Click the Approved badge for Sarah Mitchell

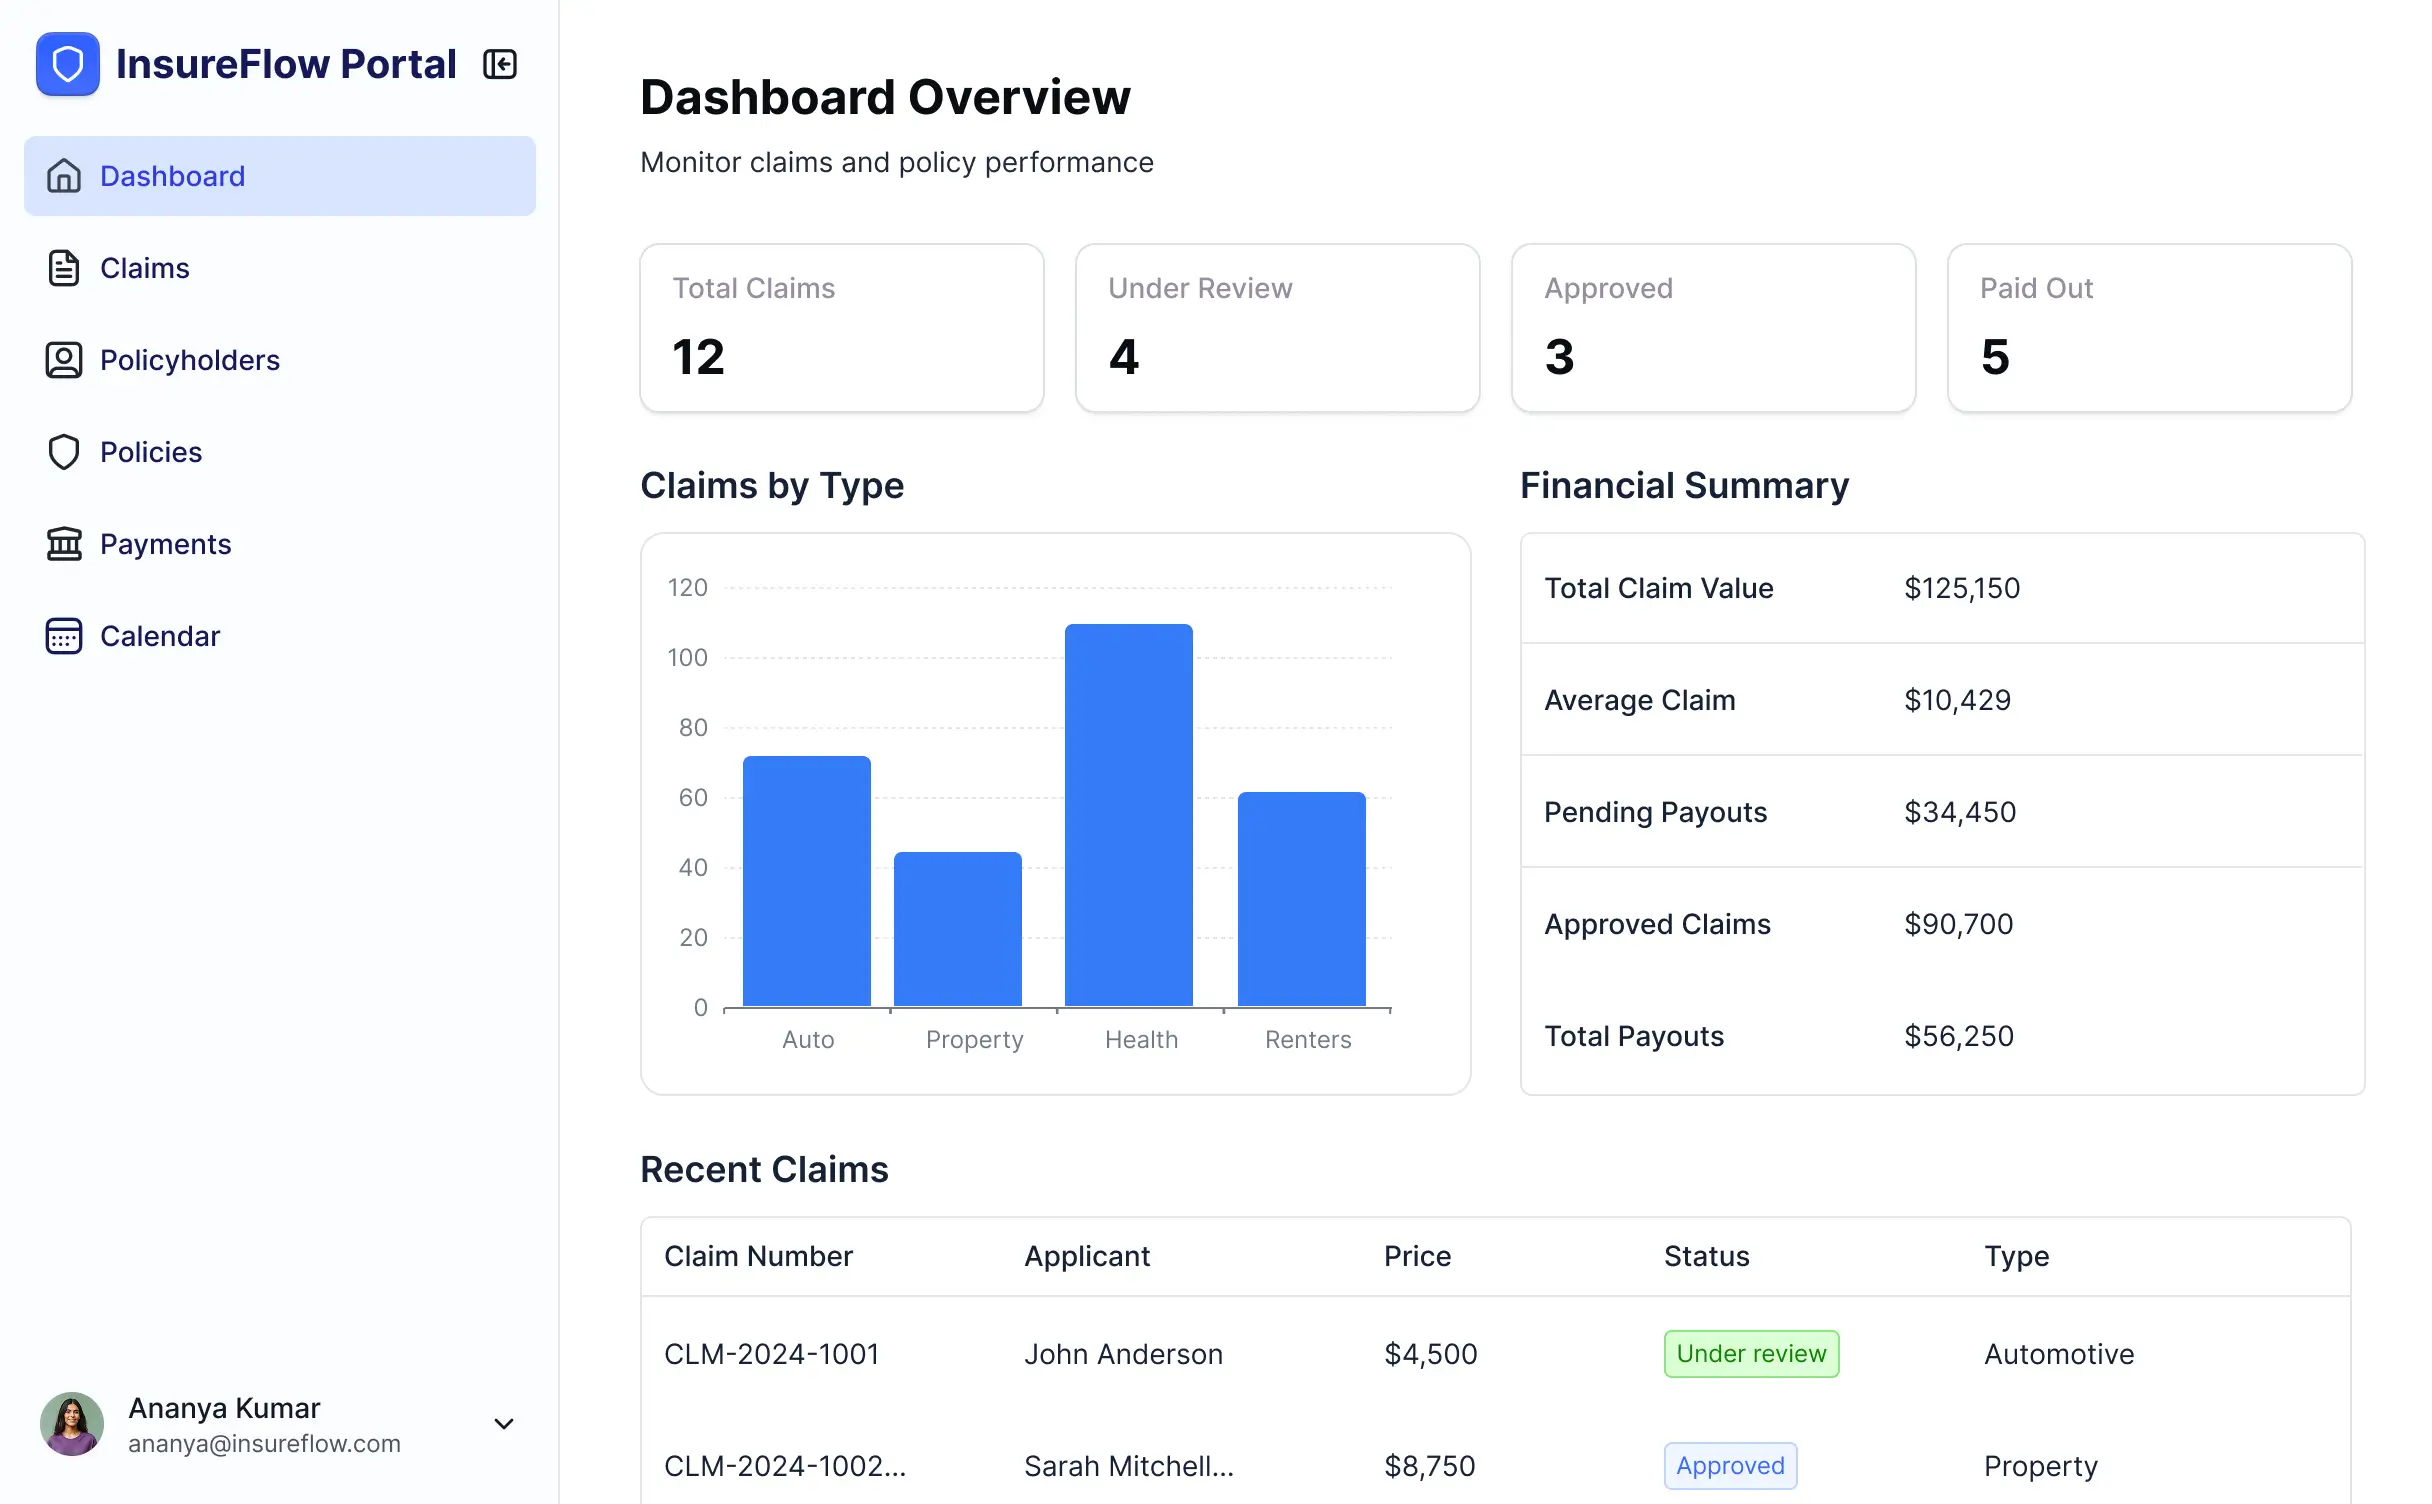1730,1465
